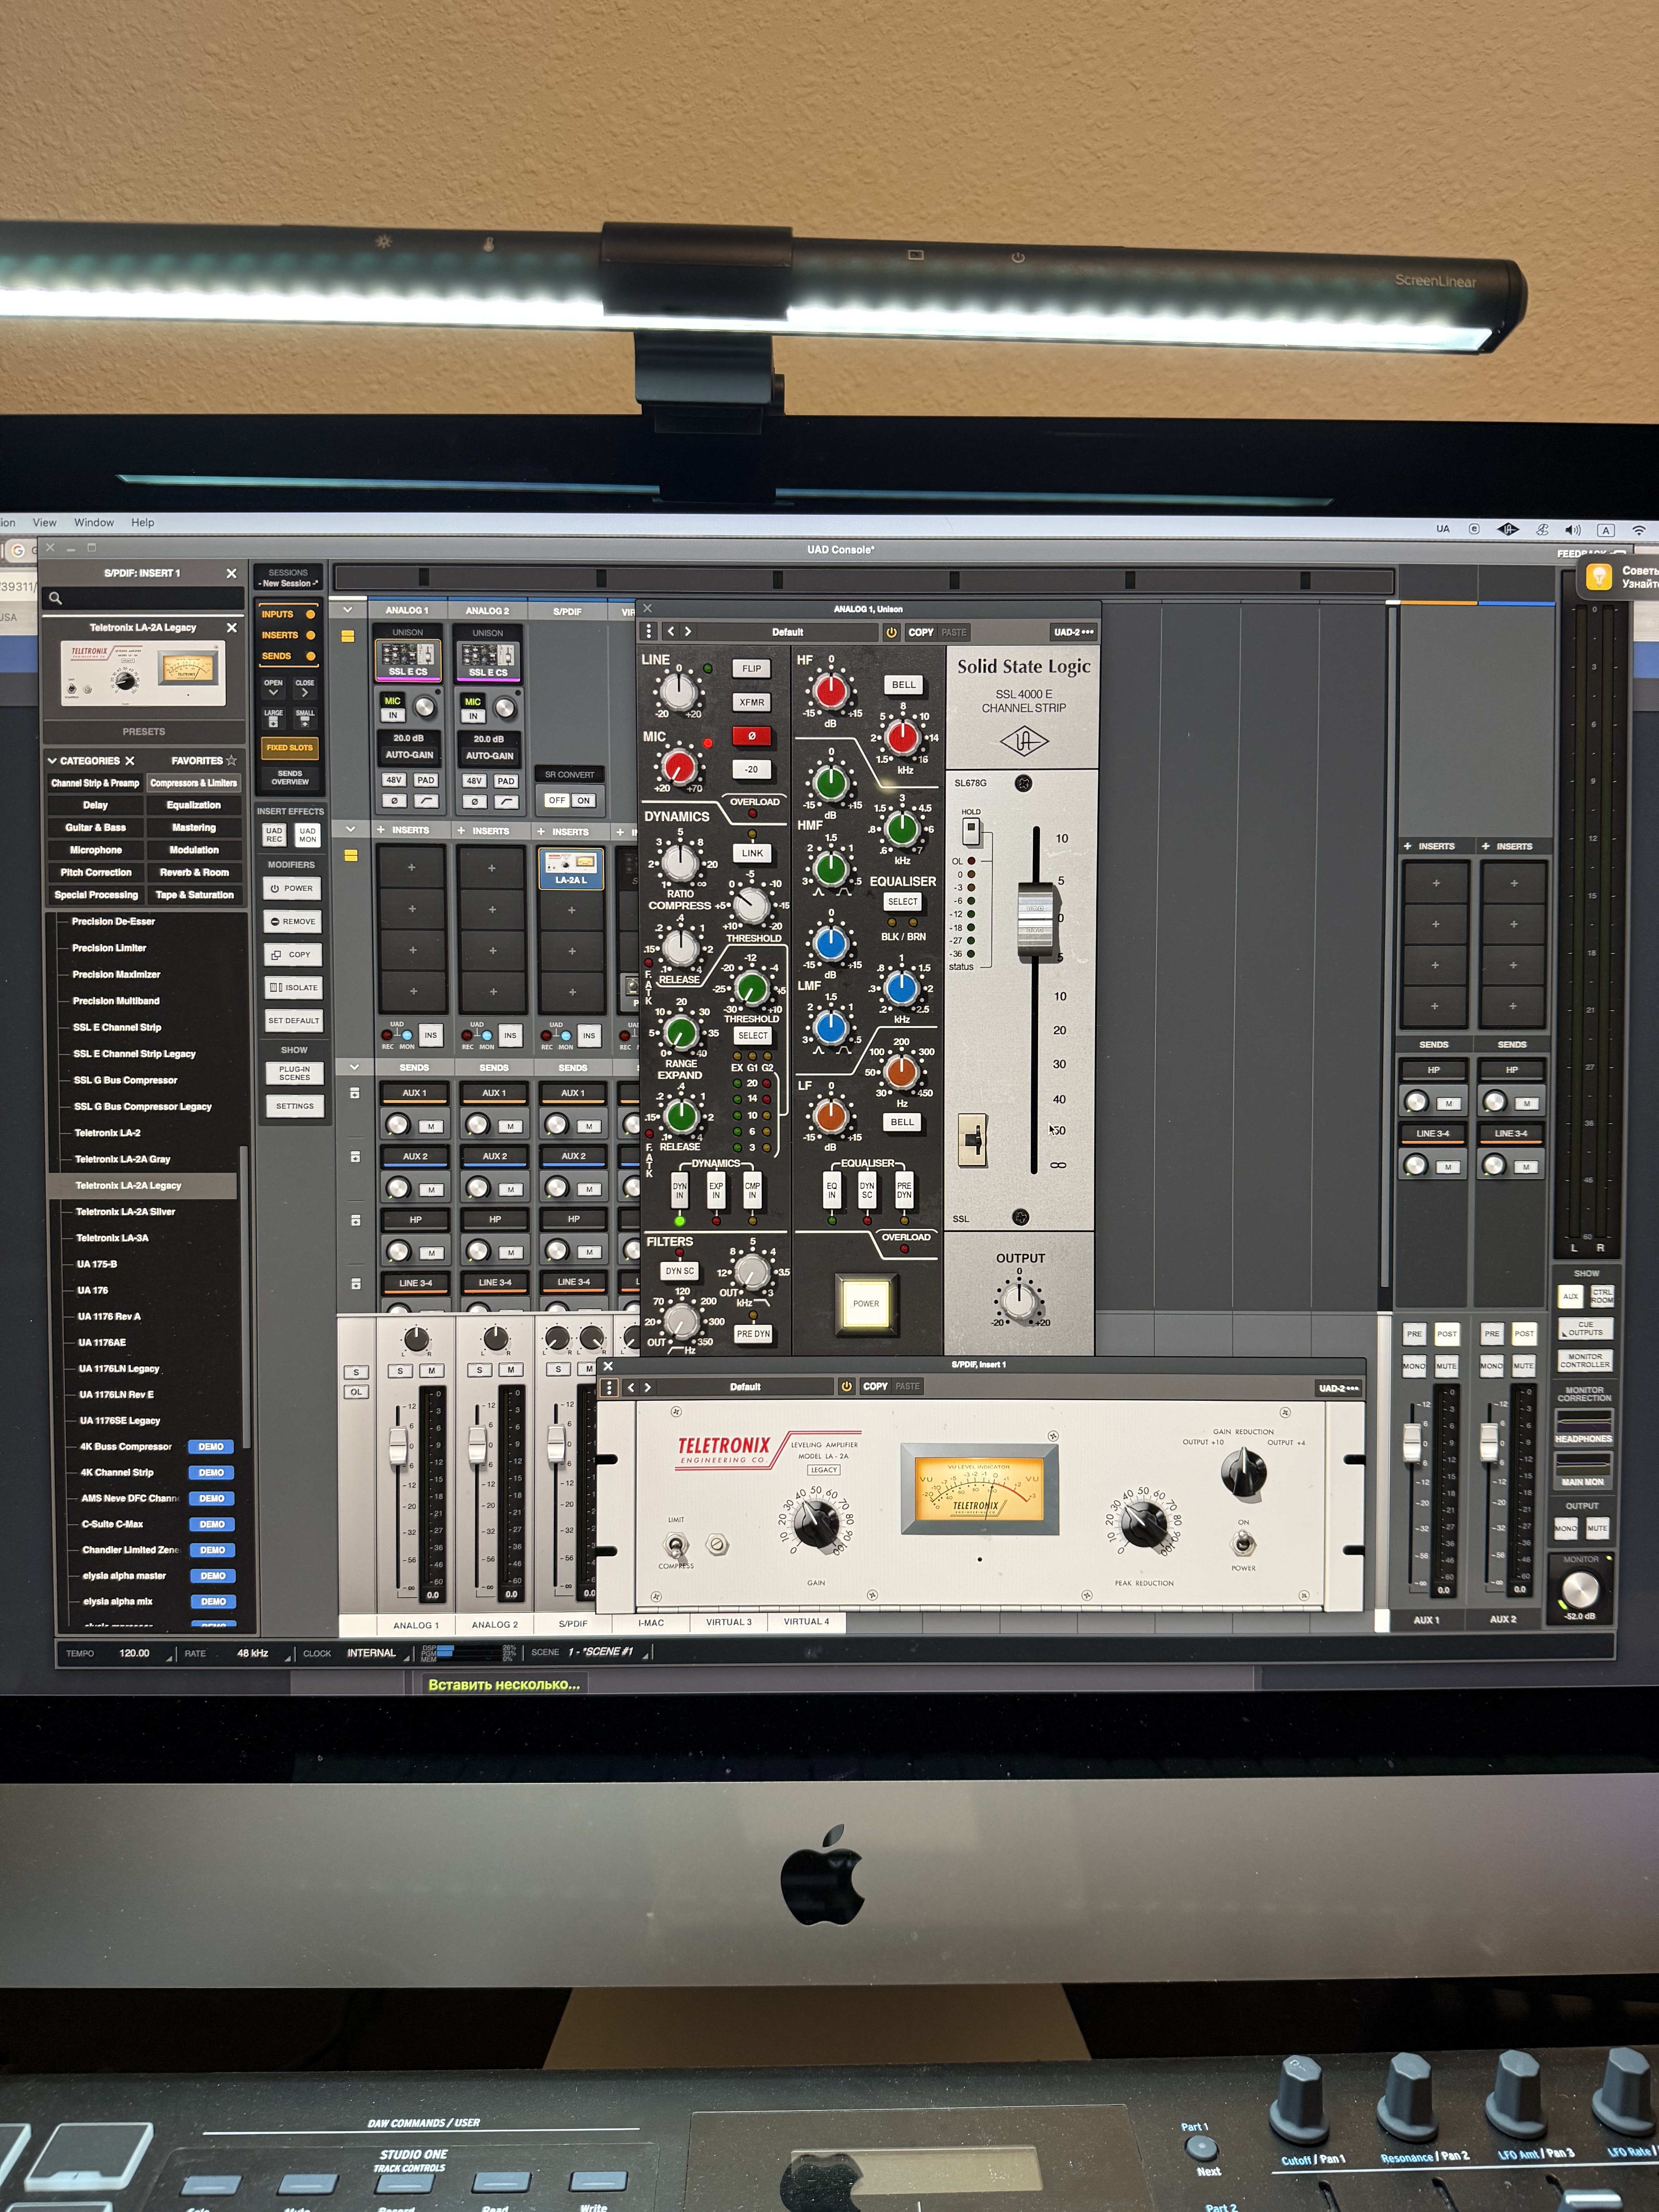Select the Equalization category tab
This screenshot has width=1659, height=2212.
coord(194,805)
